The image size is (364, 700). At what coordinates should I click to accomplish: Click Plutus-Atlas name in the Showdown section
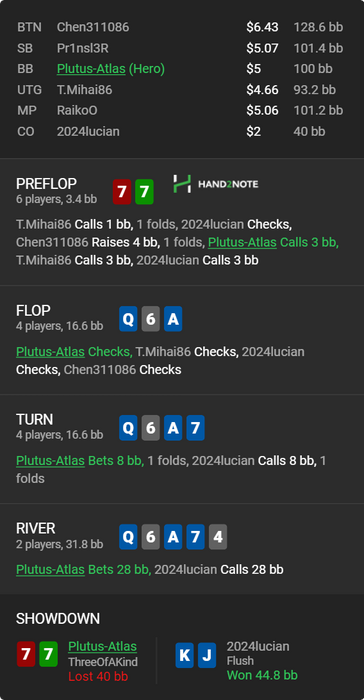coord(102,646)
